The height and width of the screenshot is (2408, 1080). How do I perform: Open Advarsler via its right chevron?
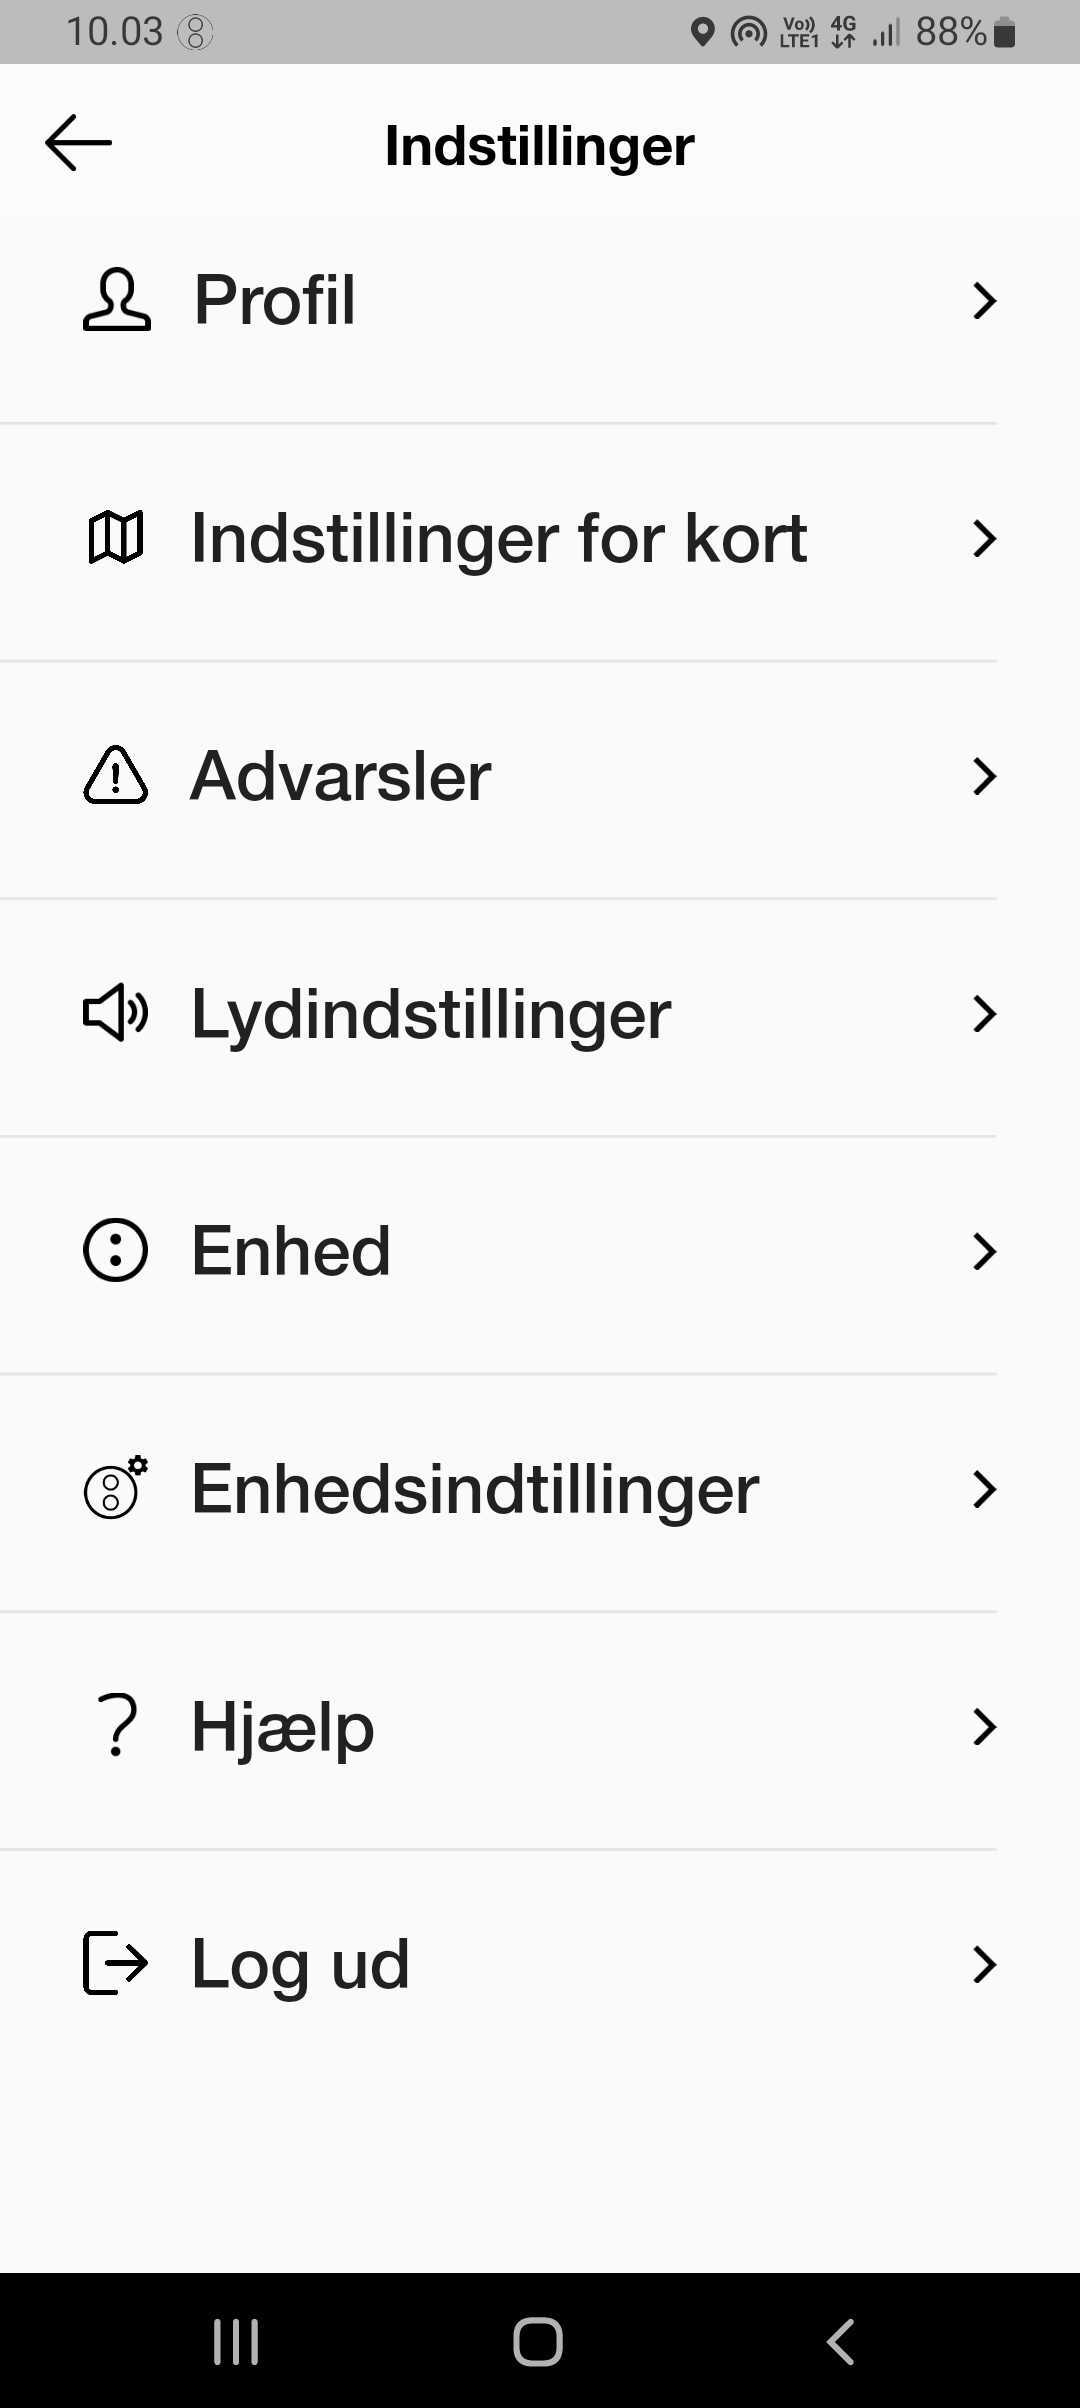(984, 776)
